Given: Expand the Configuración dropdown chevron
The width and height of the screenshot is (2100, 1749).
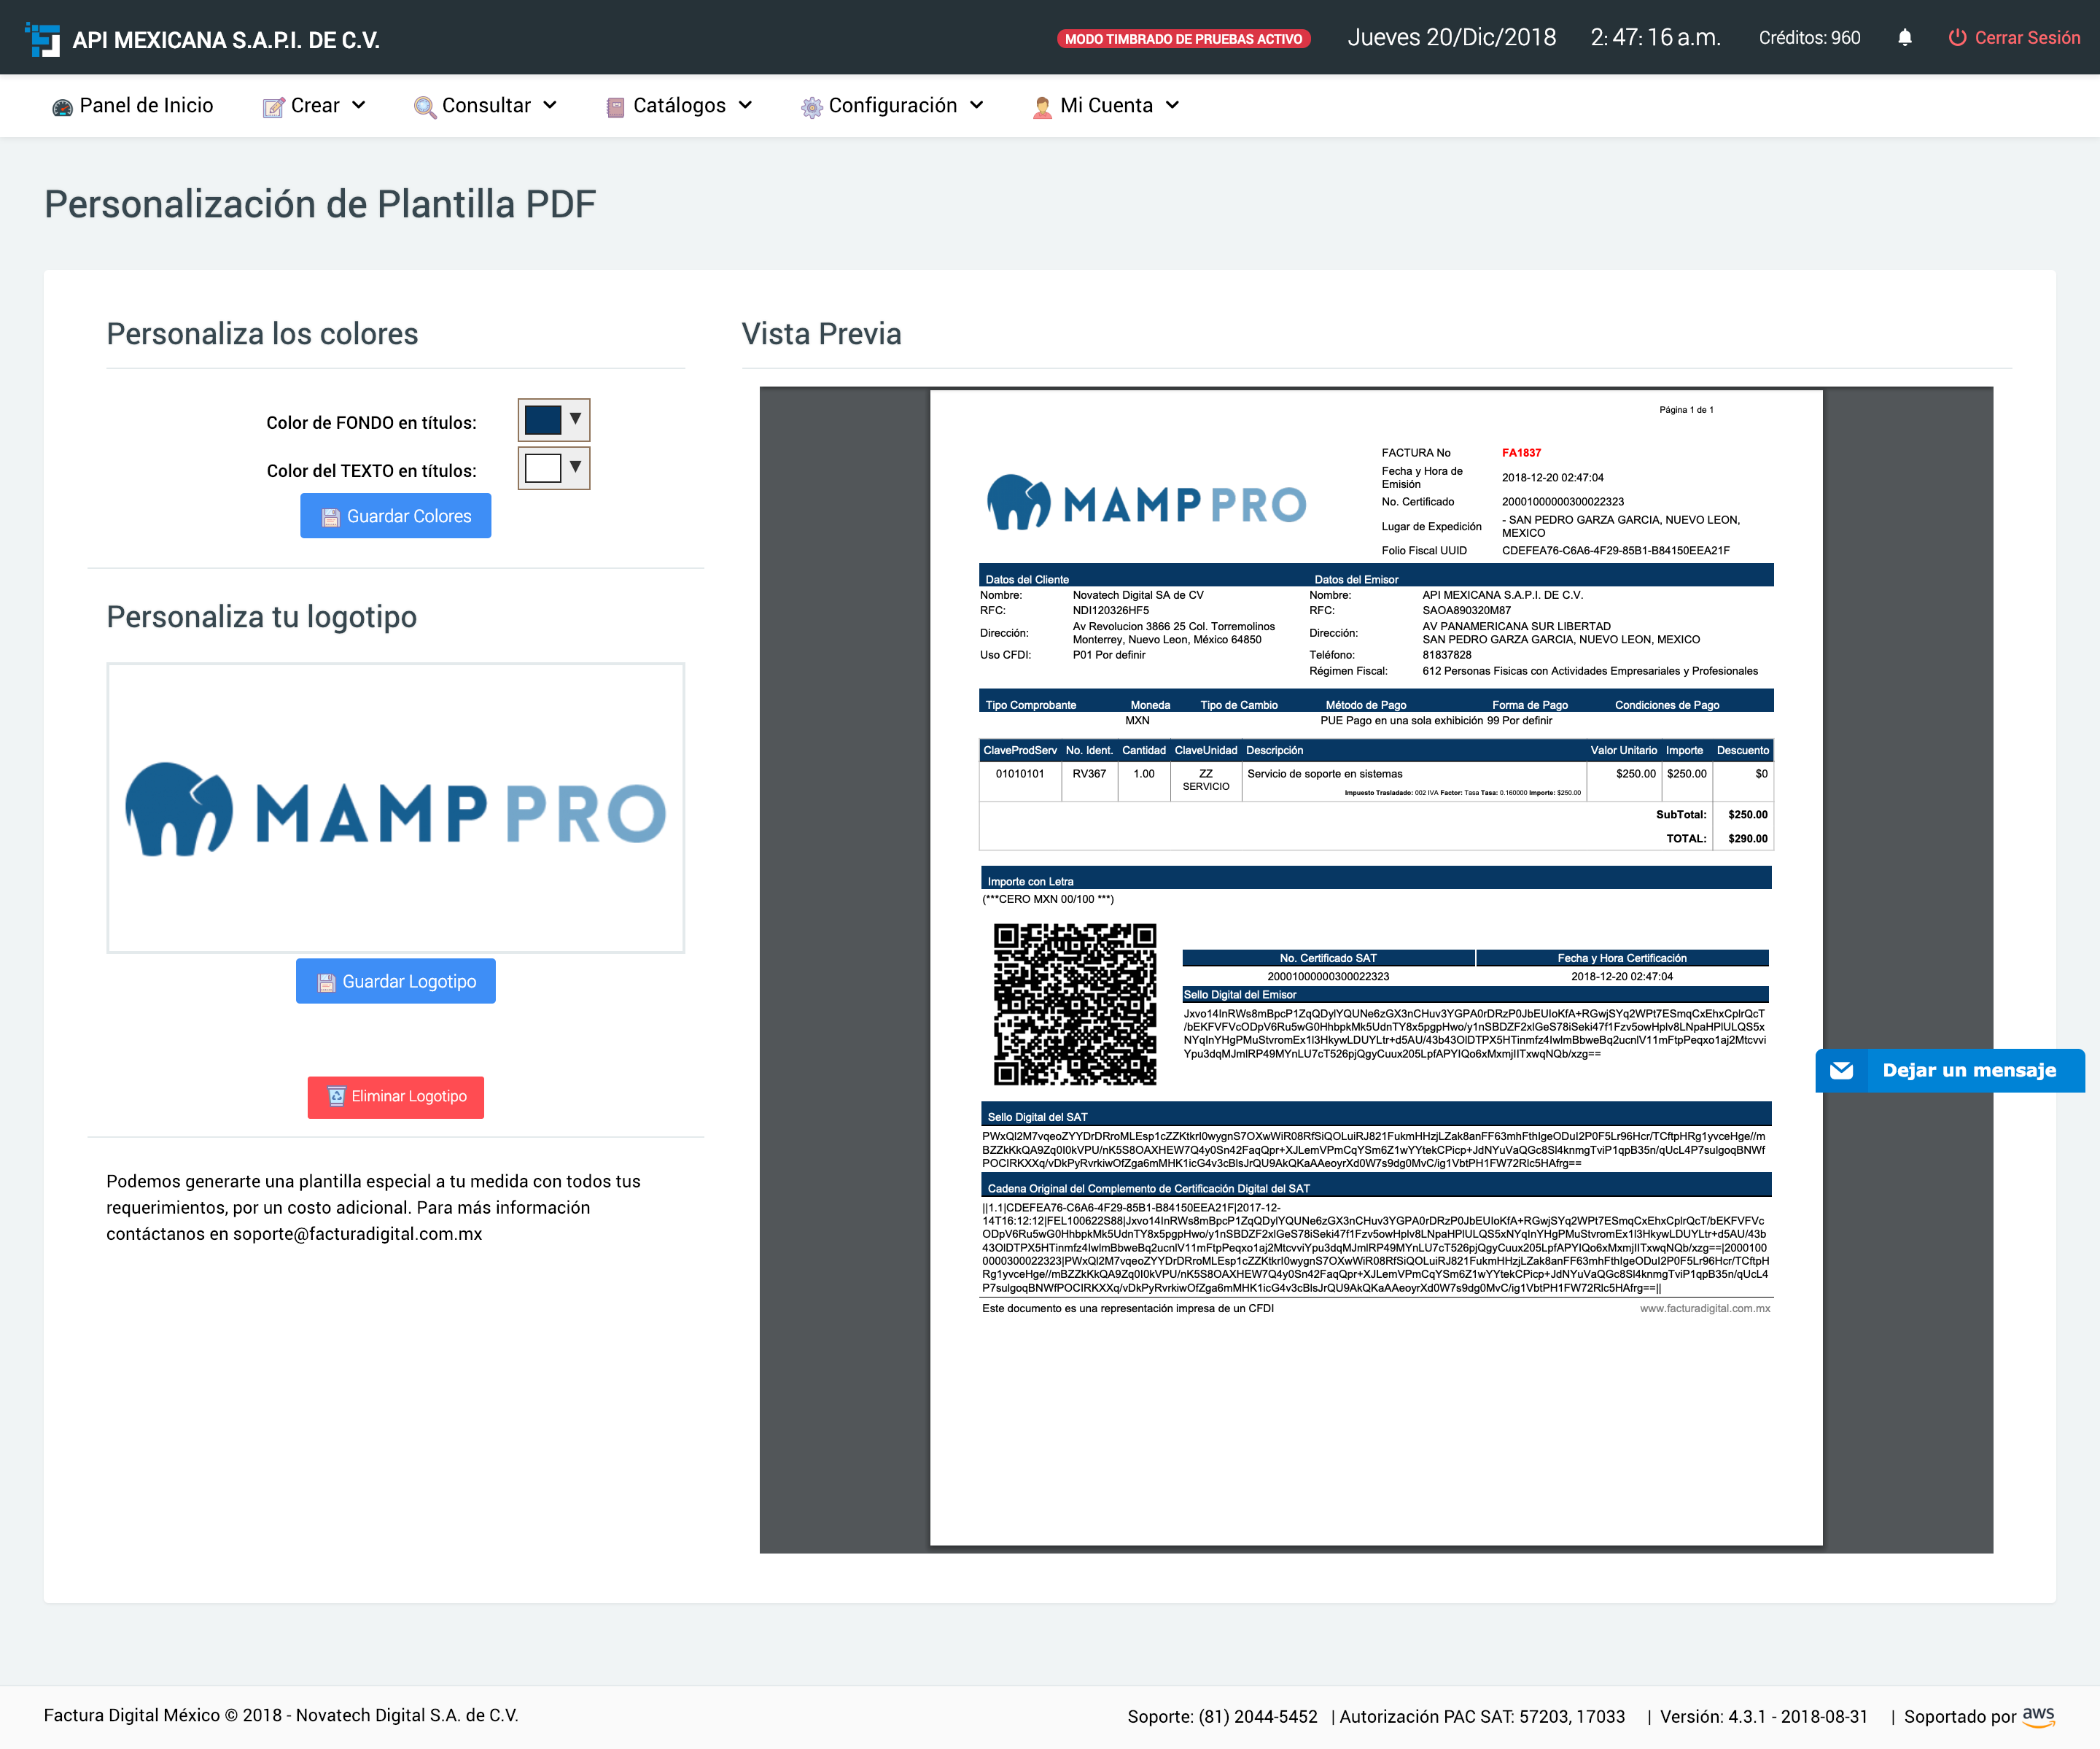Looking at the screenshot, I should click(977, 105).
